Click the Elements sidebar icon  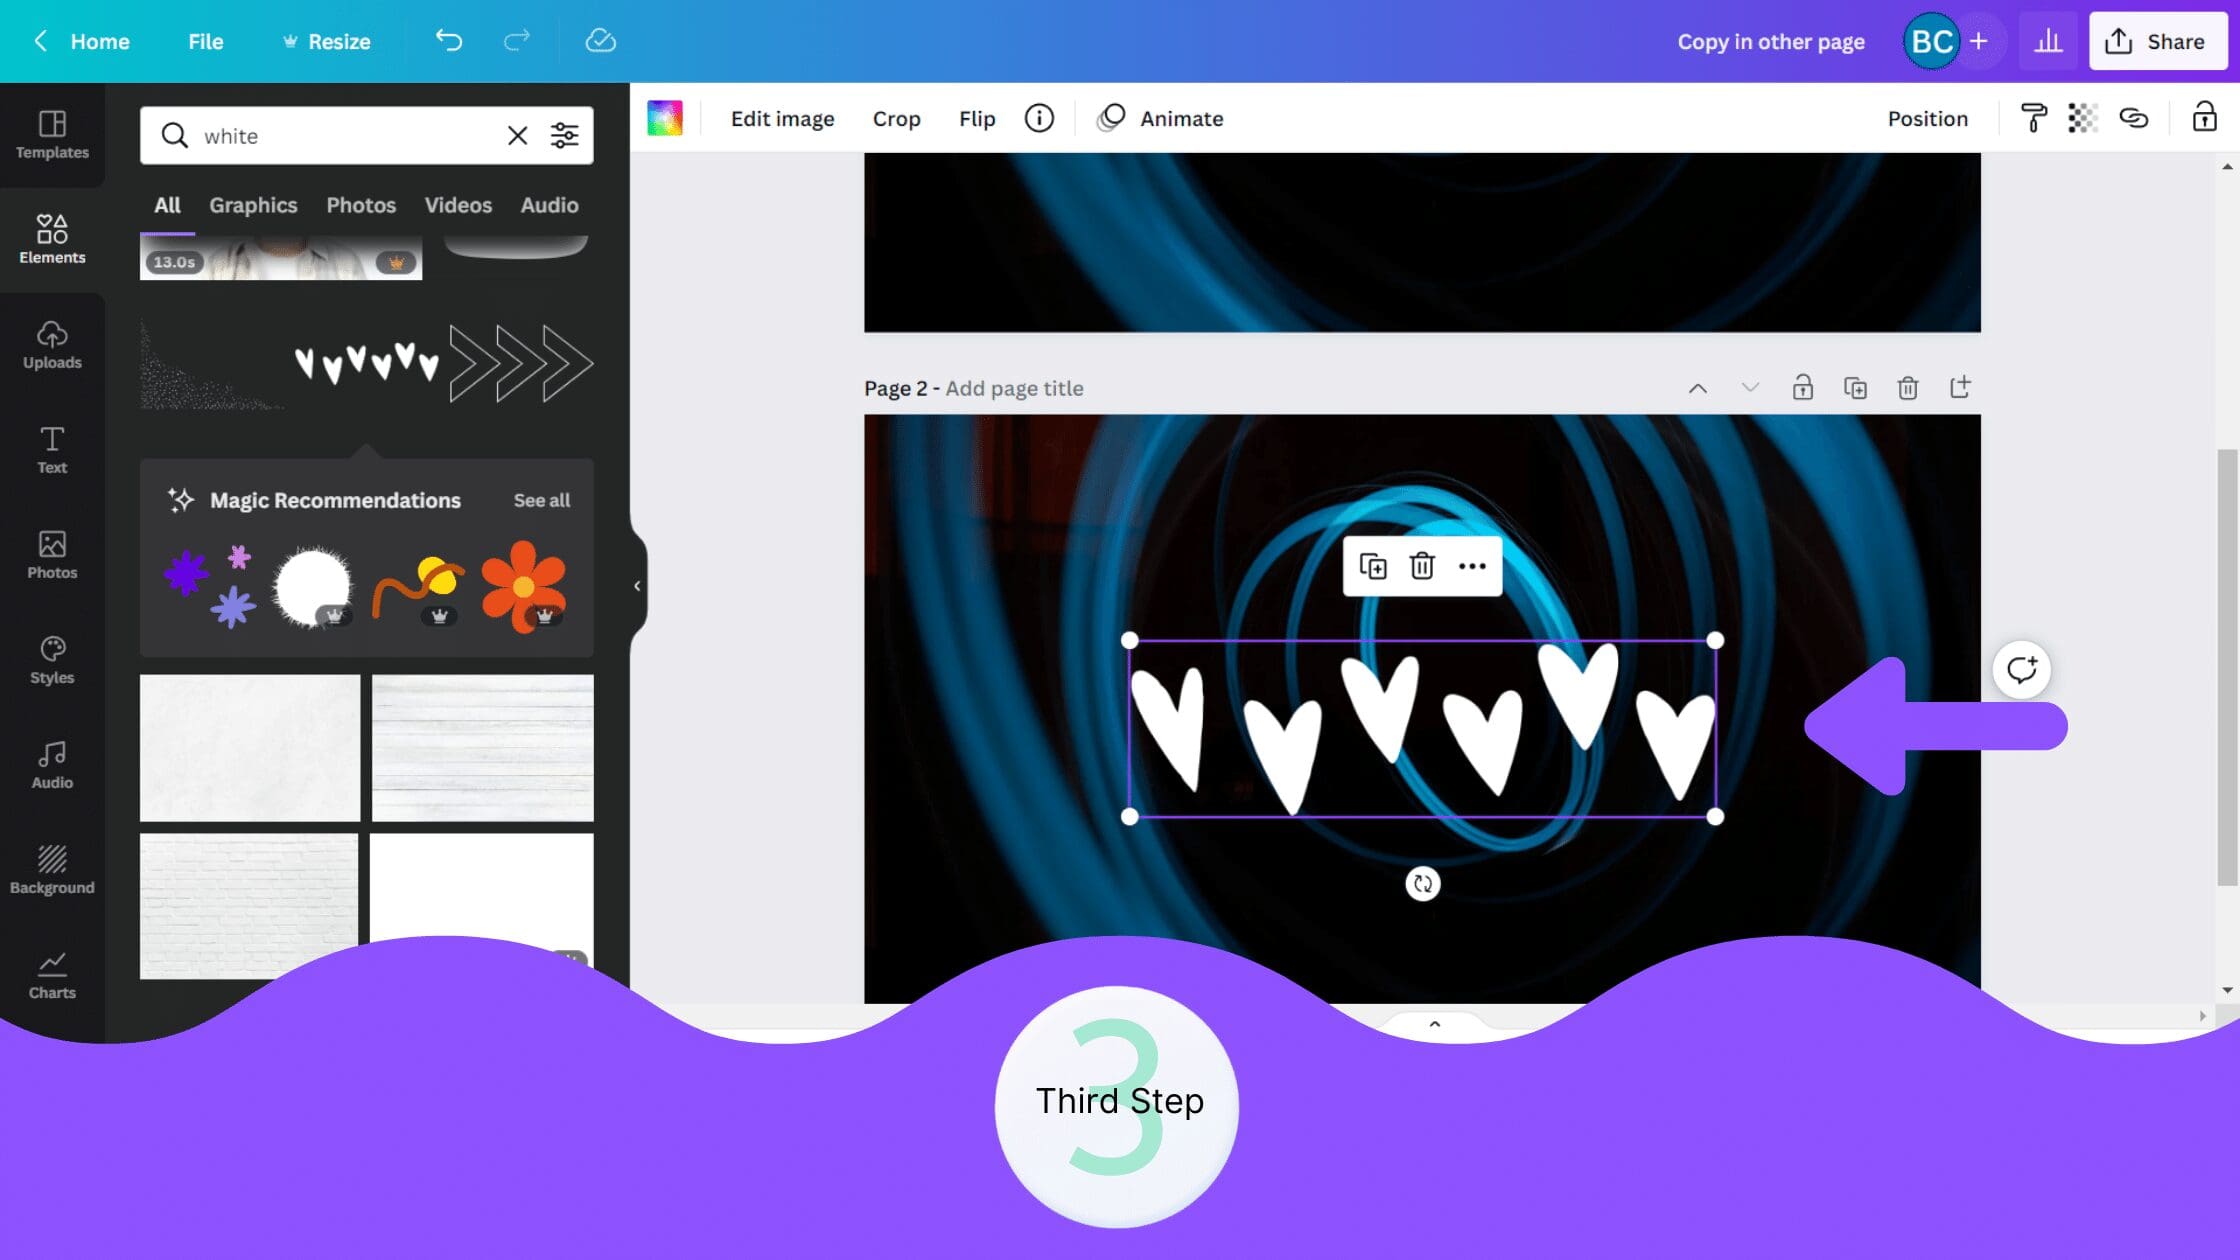[51, 238]
